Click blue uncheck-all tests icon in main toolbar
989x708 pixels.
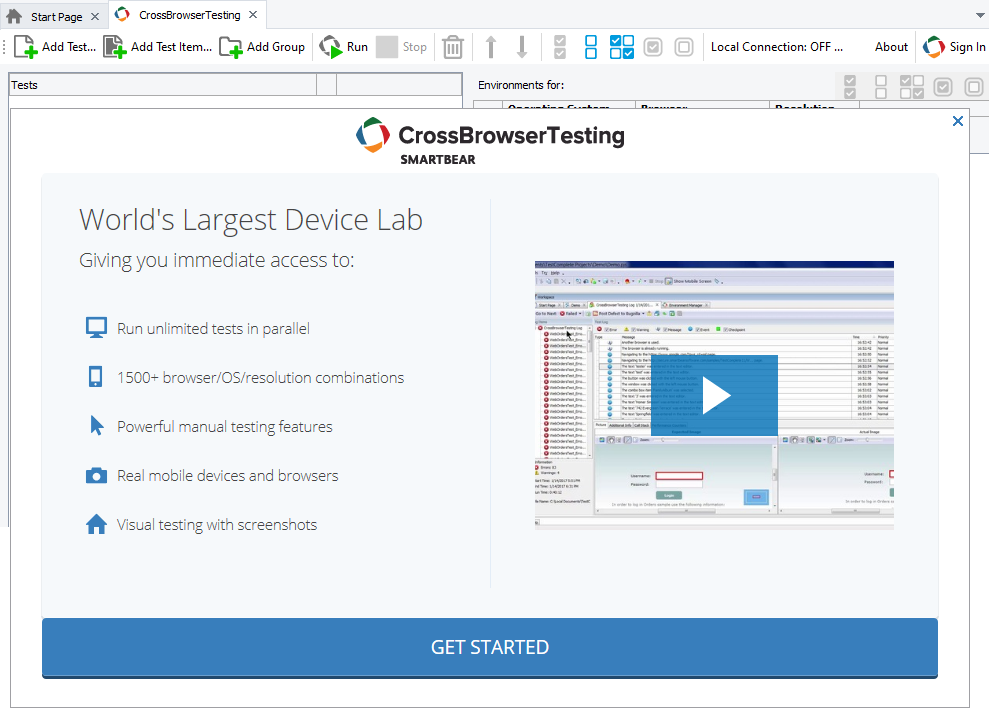(x=591, y=47)
